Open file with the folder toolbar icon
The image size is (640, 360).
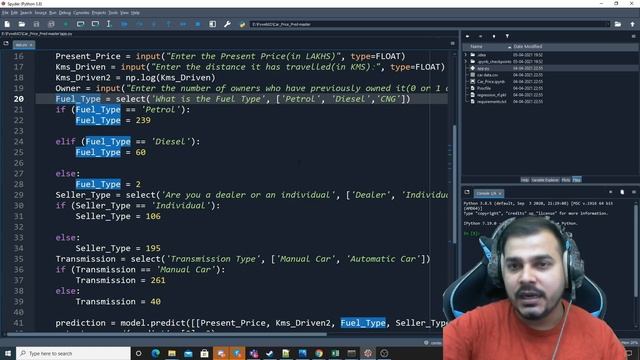coord(22,24)
